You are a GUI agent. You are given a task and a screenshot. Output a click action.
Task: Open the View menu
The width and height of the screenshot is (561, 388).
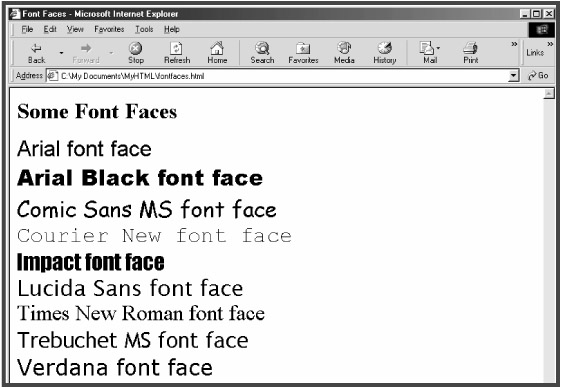click(x=75, y=29)
